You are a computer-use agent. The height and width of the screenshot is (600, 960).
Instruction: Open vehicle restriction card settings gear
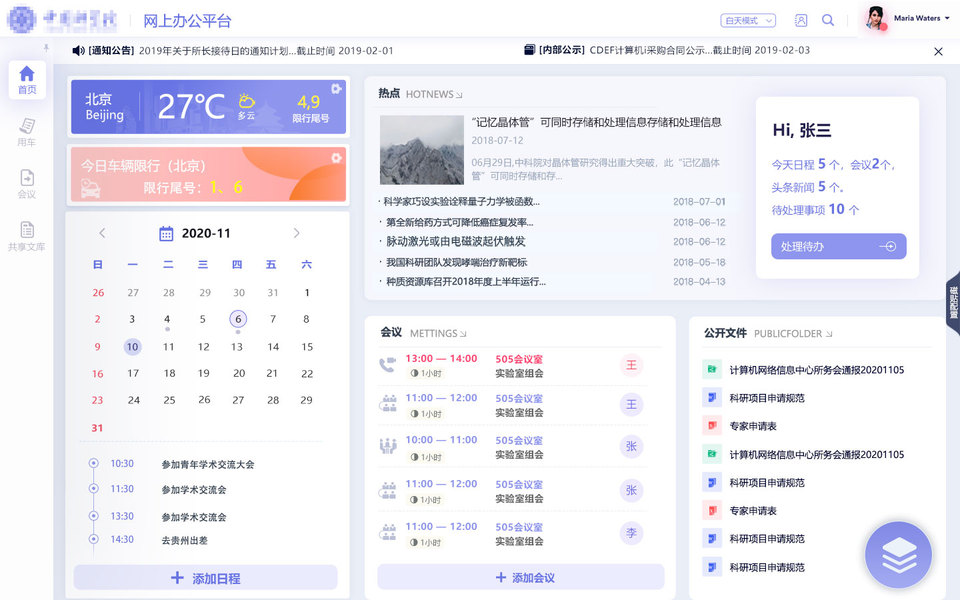pyautogui.click(x=336, y=158)
